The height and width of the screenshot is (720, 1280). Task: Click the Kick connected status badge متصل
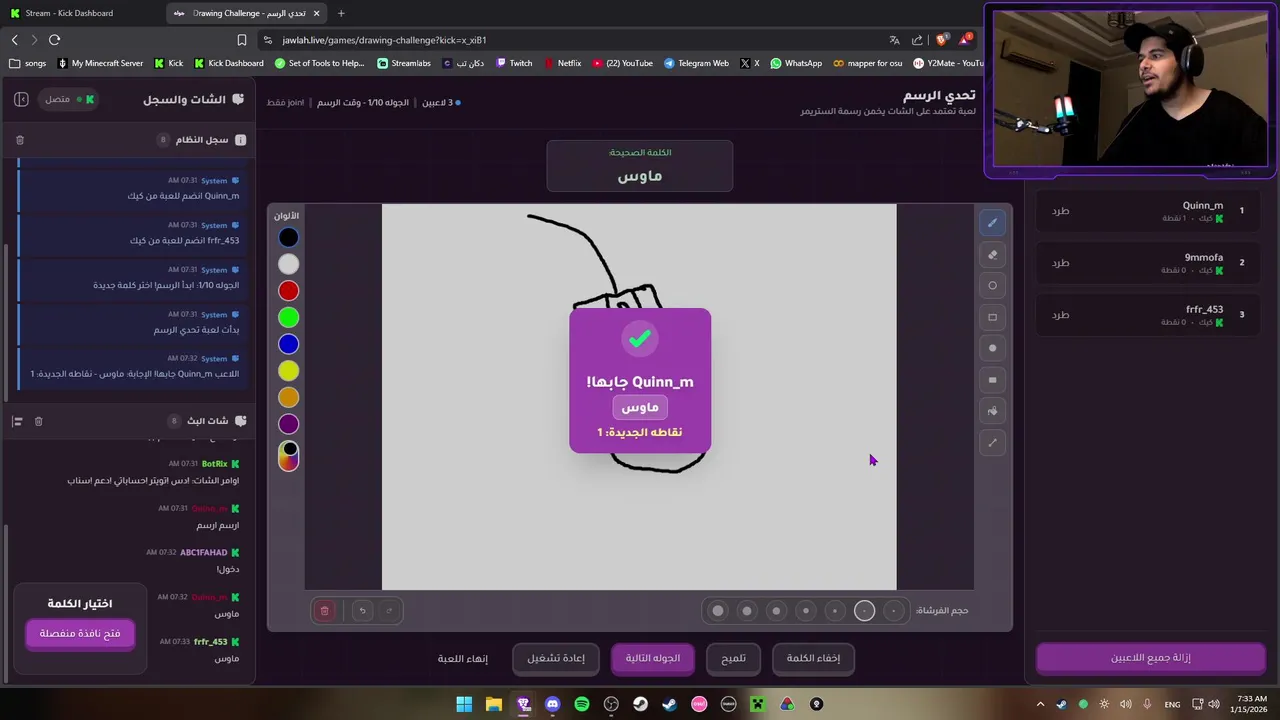(x=69, y=99)
